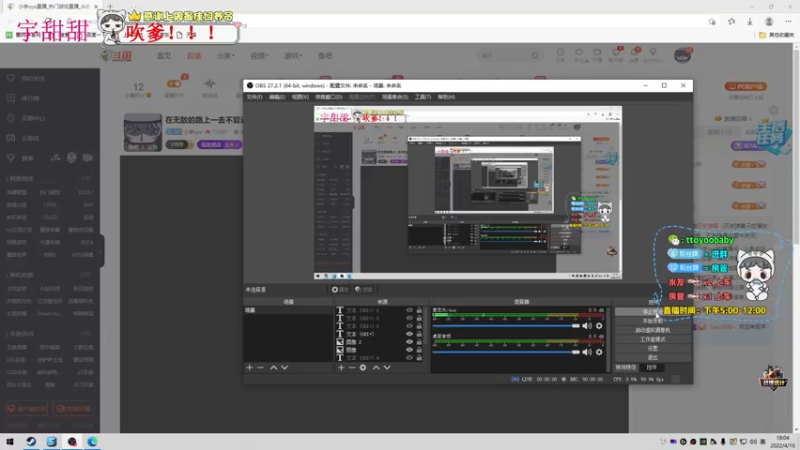
Task: Click the audio waveform icon in streamer stats
Action: [x=210, y=84]
